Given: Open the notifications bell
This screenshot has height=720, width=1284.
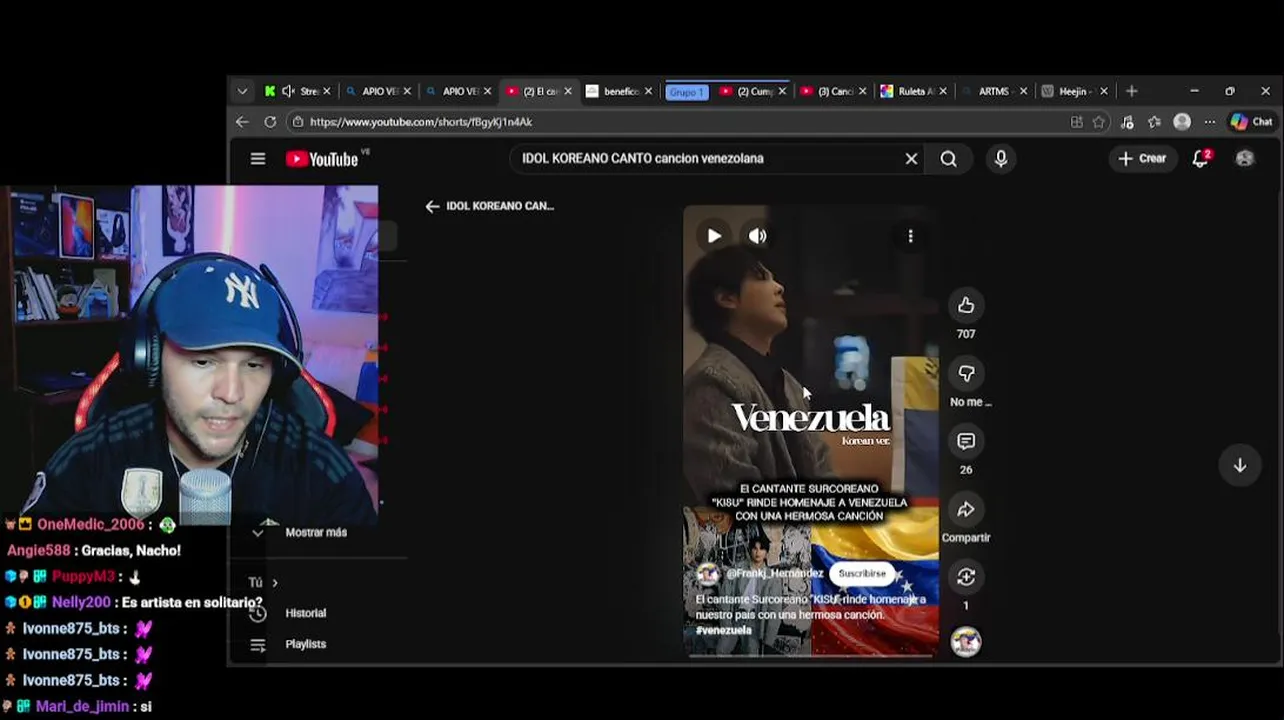Looking at the screenshot, I should (1201, 159).
